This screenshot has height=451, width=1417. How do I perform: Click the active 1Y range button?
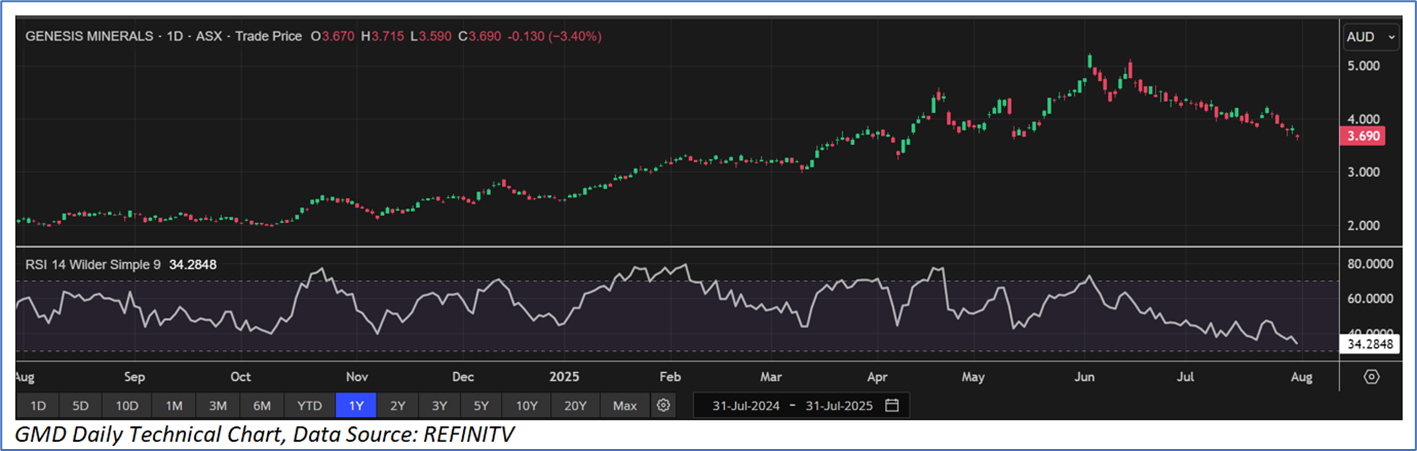point(356,406)
